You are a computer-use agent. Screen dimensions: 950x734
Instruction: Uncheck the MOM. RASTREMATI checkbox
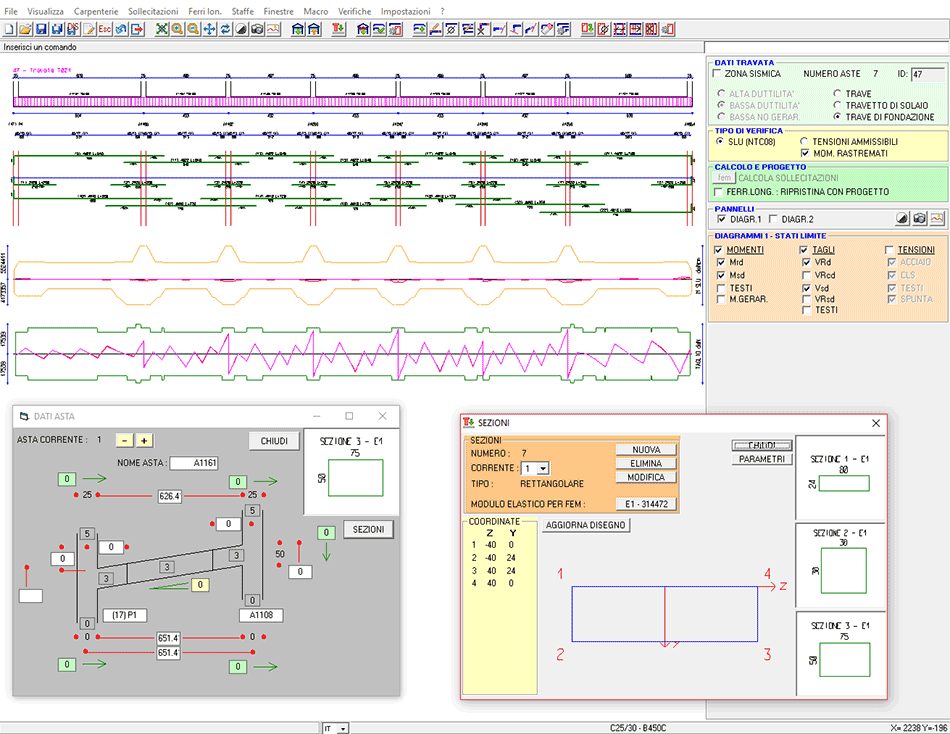(x=805, y=153)
